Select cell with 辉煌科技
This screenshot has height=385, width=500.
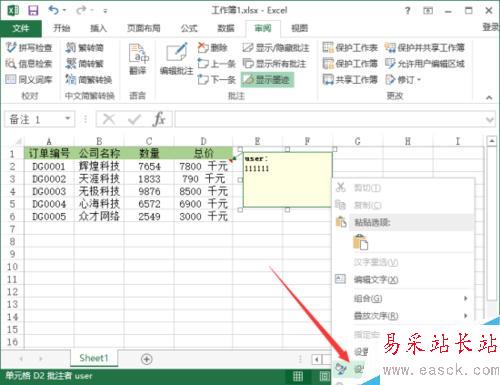point(99,166)
